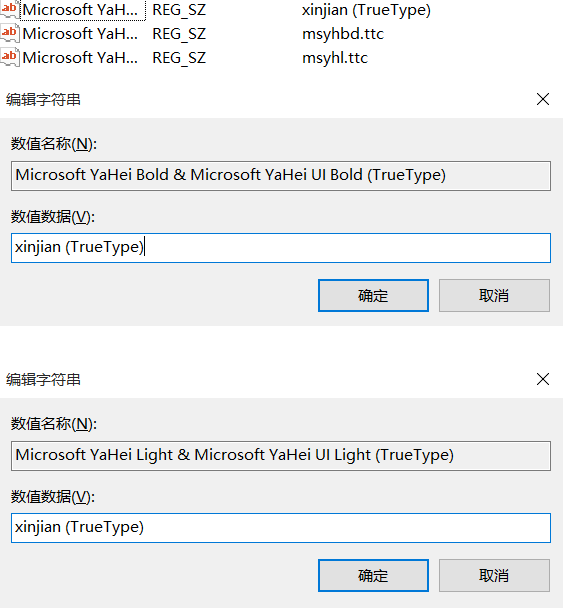
Task: Confirm with 确定 in the lower dialog
Action: [373, 575]
